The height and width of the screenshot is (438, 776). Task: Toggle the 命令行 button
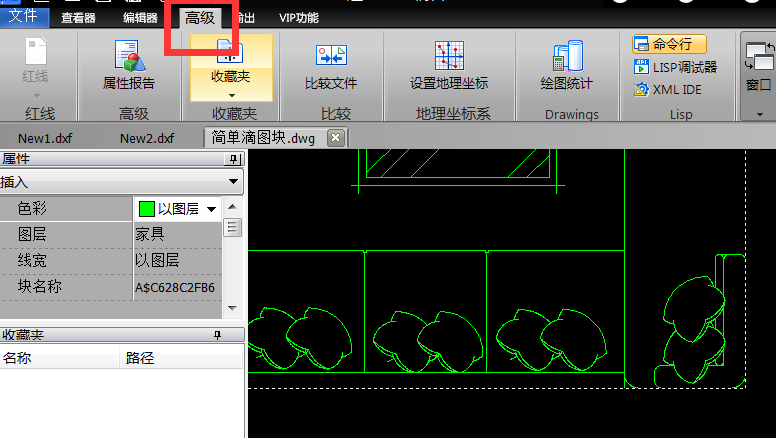click(x=669, y=44)
